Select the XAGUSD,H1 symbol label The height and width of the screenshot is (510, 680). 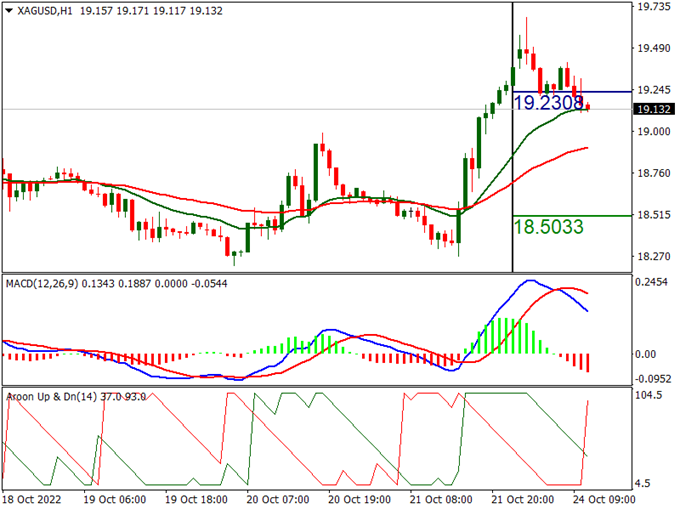point(45,11)
